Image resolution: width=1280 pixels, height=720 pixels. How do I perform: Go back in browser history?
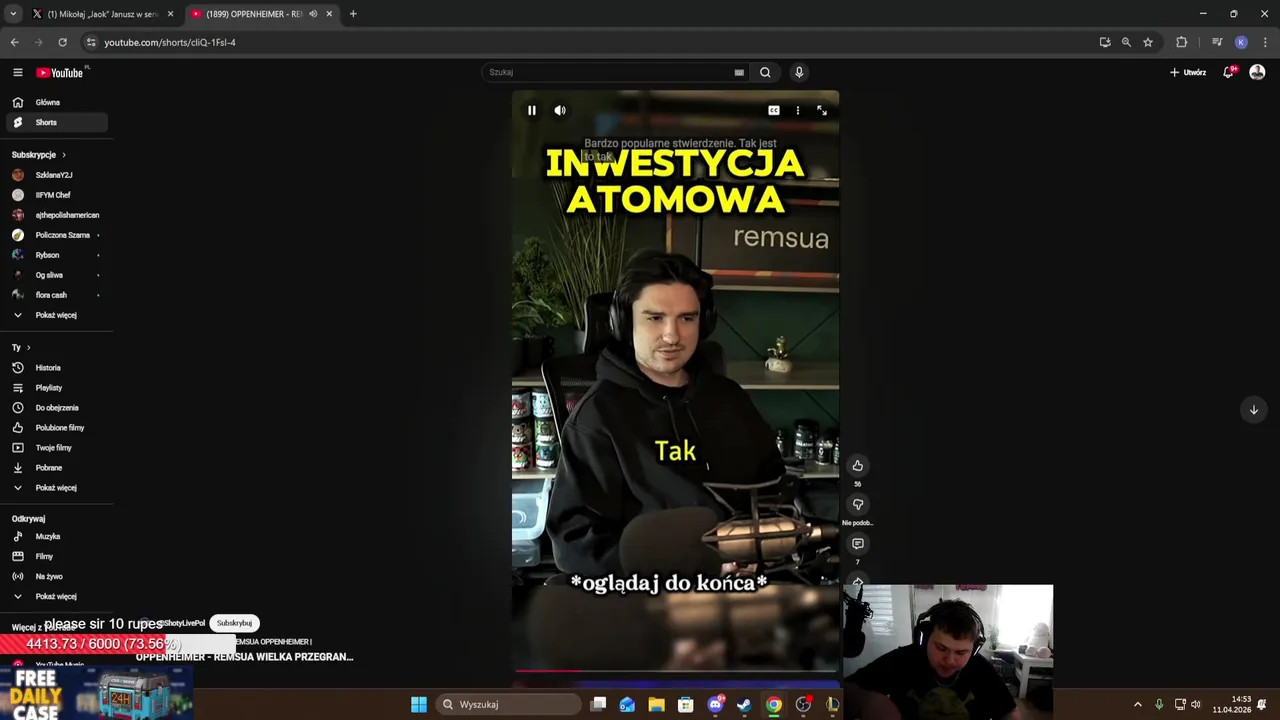(x=14, y=42)
